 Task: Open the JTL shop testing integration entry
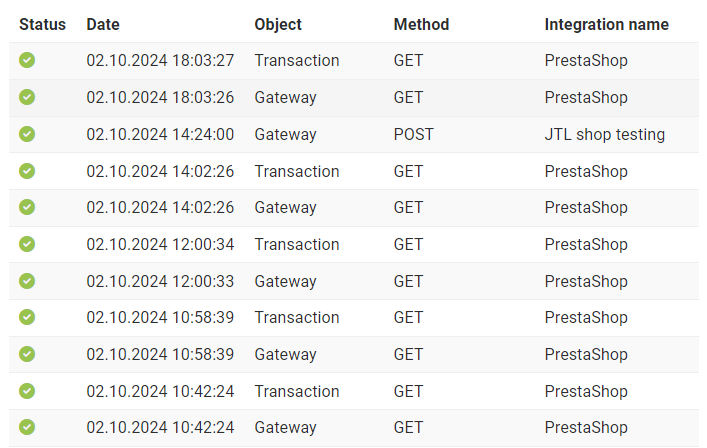[x=605, y=134]
